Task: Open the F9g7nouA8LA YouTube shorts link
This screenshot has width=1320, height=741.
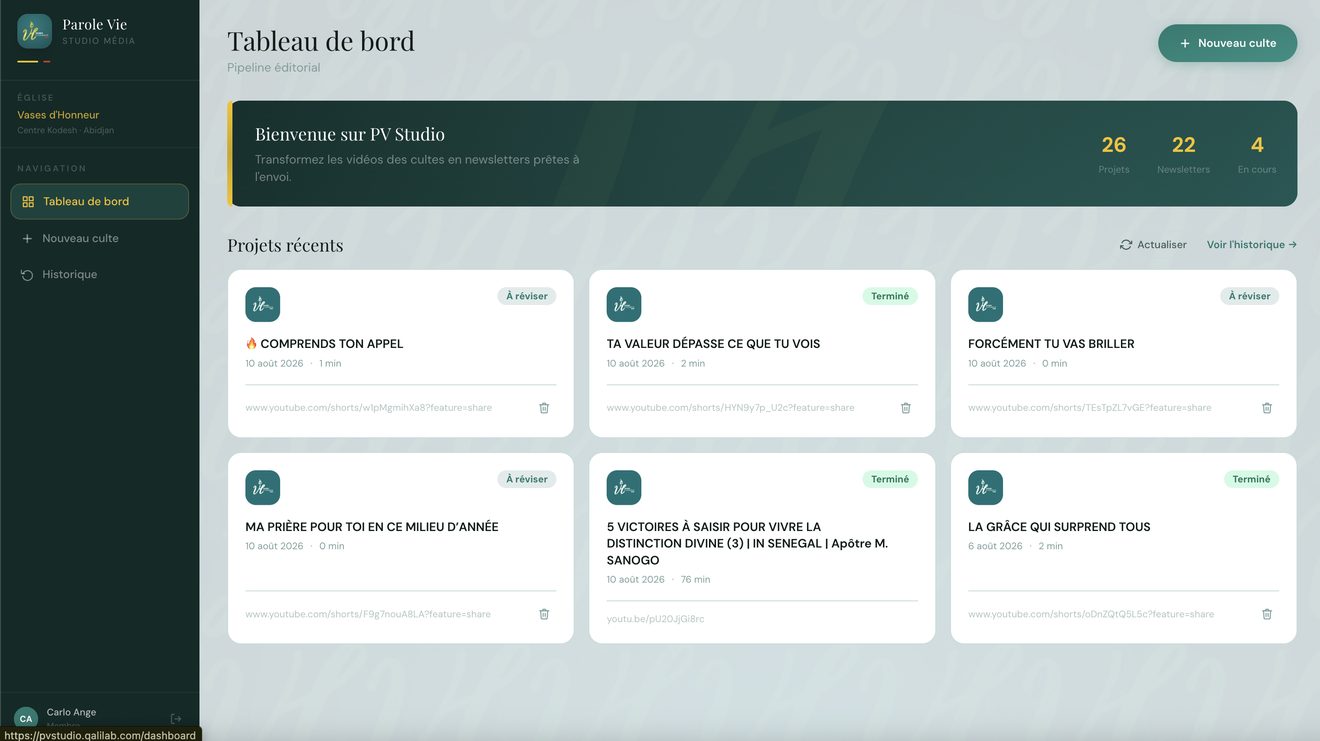Action: [368, 614]
